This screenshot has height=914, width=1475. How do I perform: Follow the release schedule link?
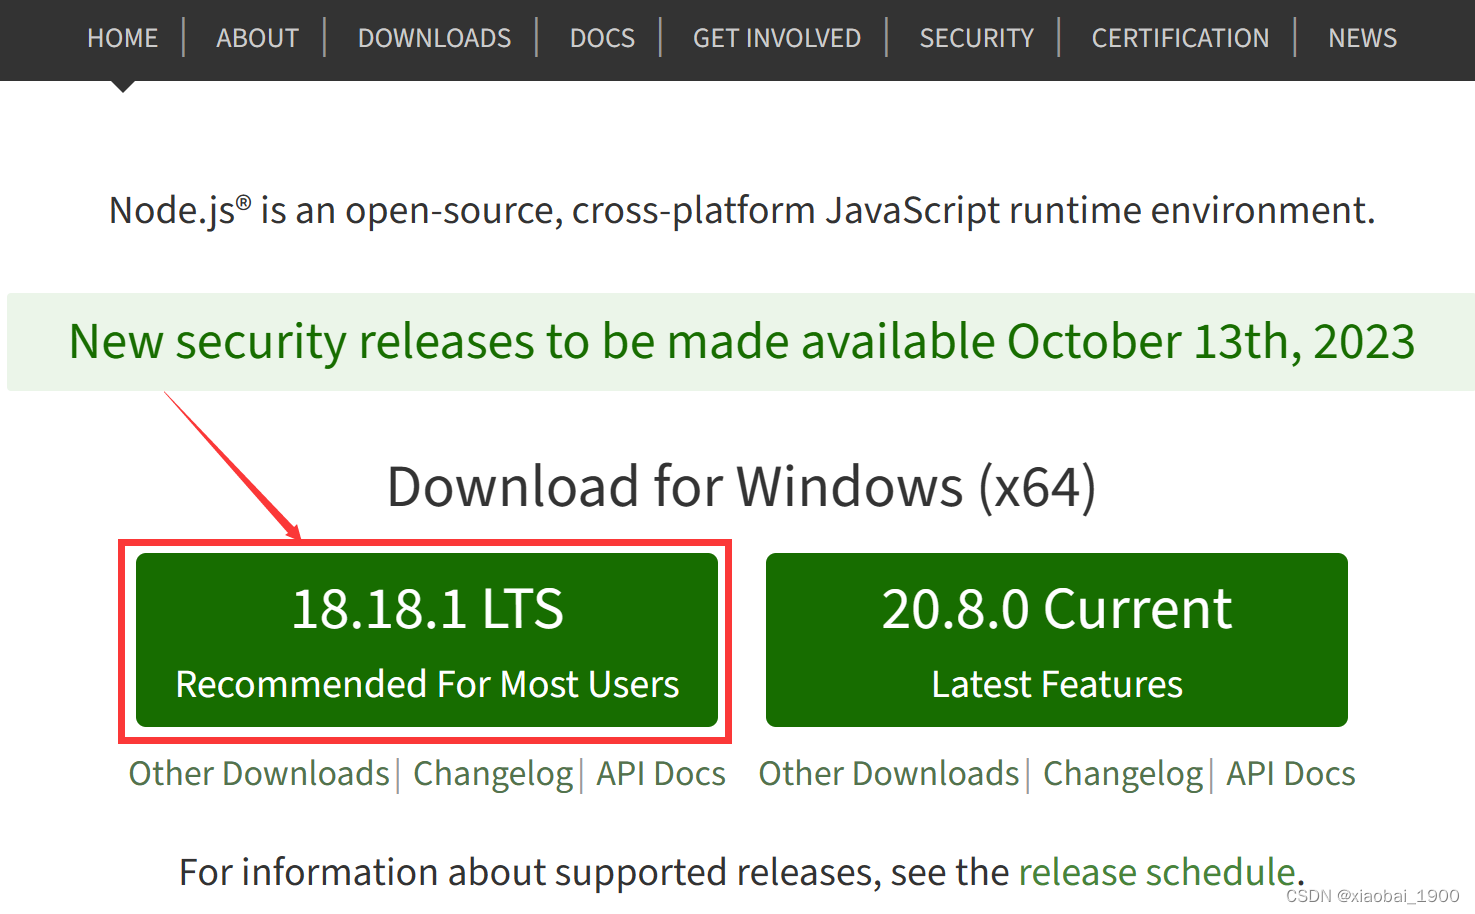coord(1157,872)
